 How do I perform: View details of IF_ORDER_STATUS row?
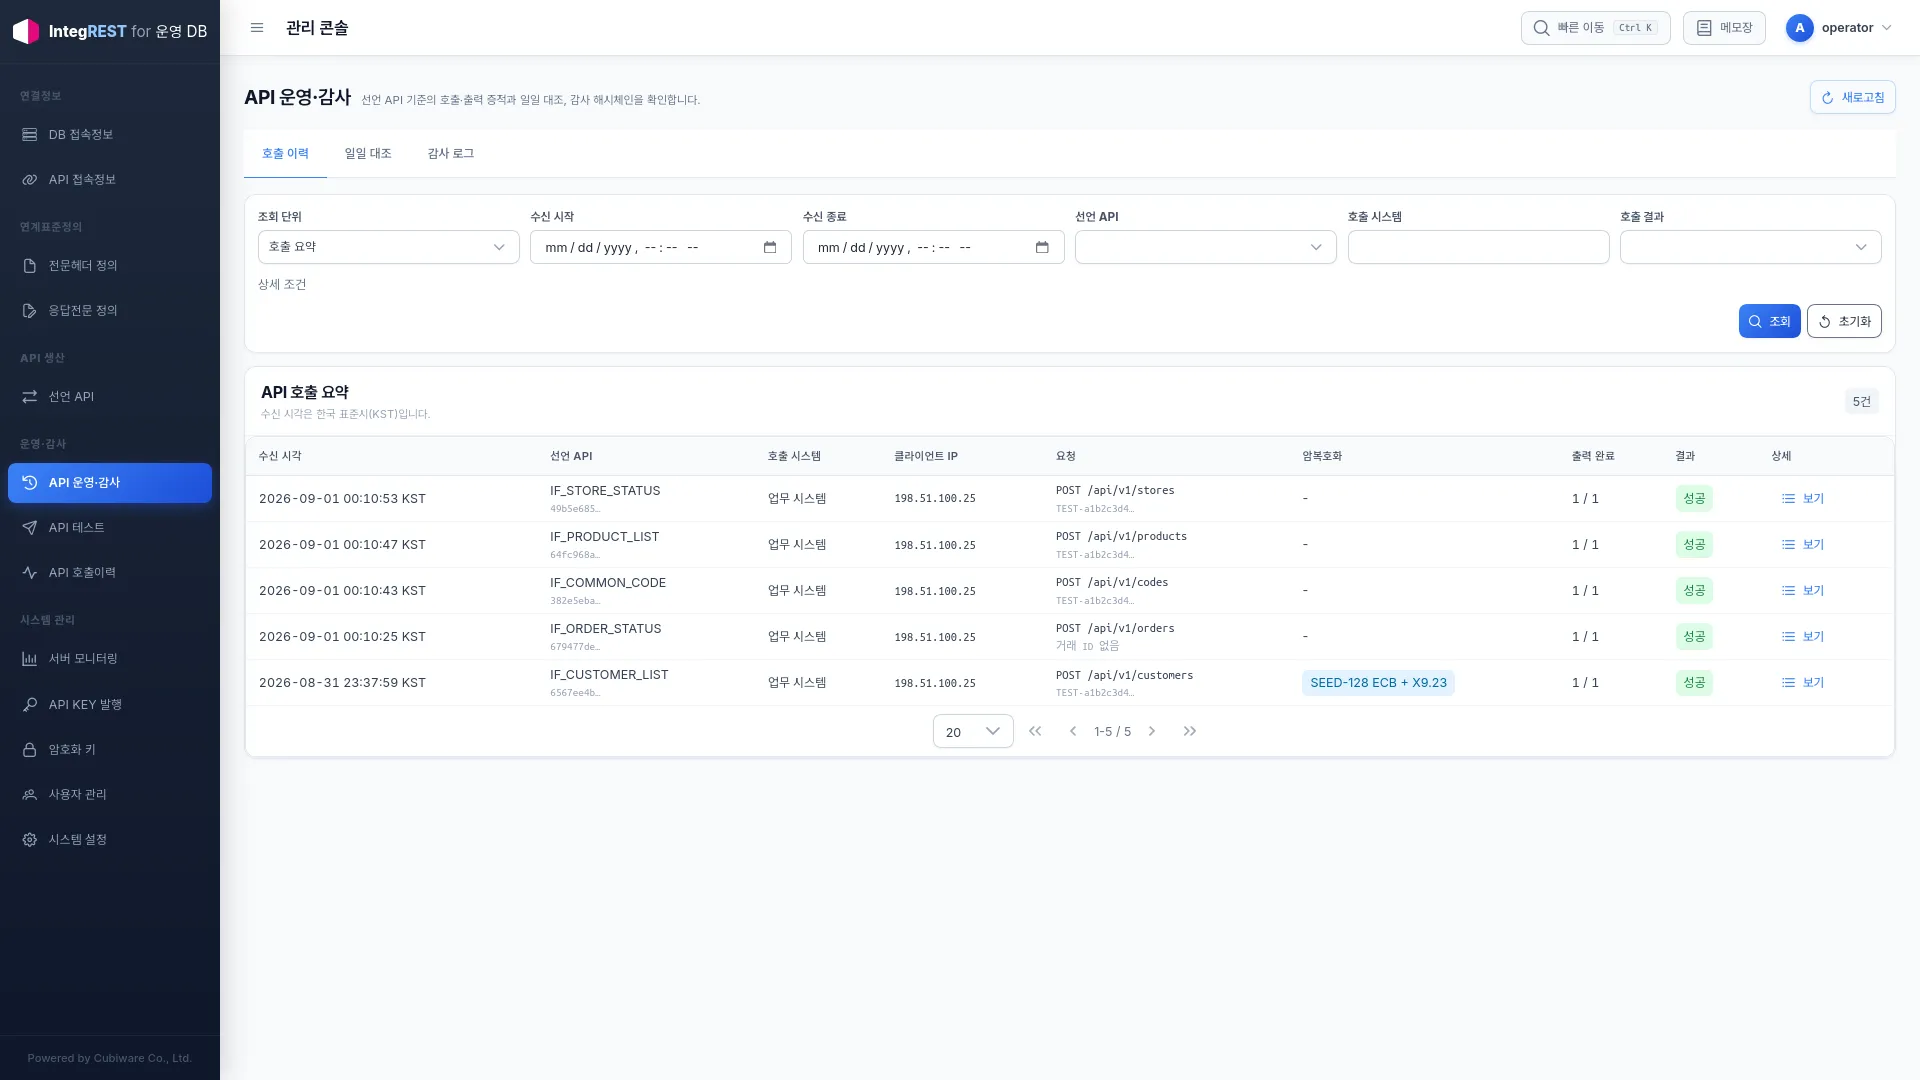pos(1803,636)
